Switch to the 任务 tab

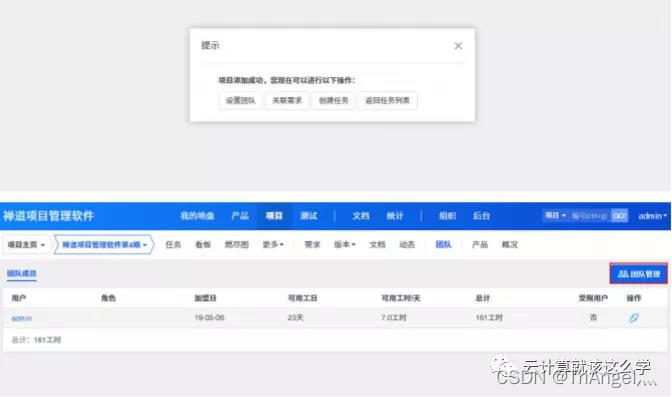click(173, 244)
